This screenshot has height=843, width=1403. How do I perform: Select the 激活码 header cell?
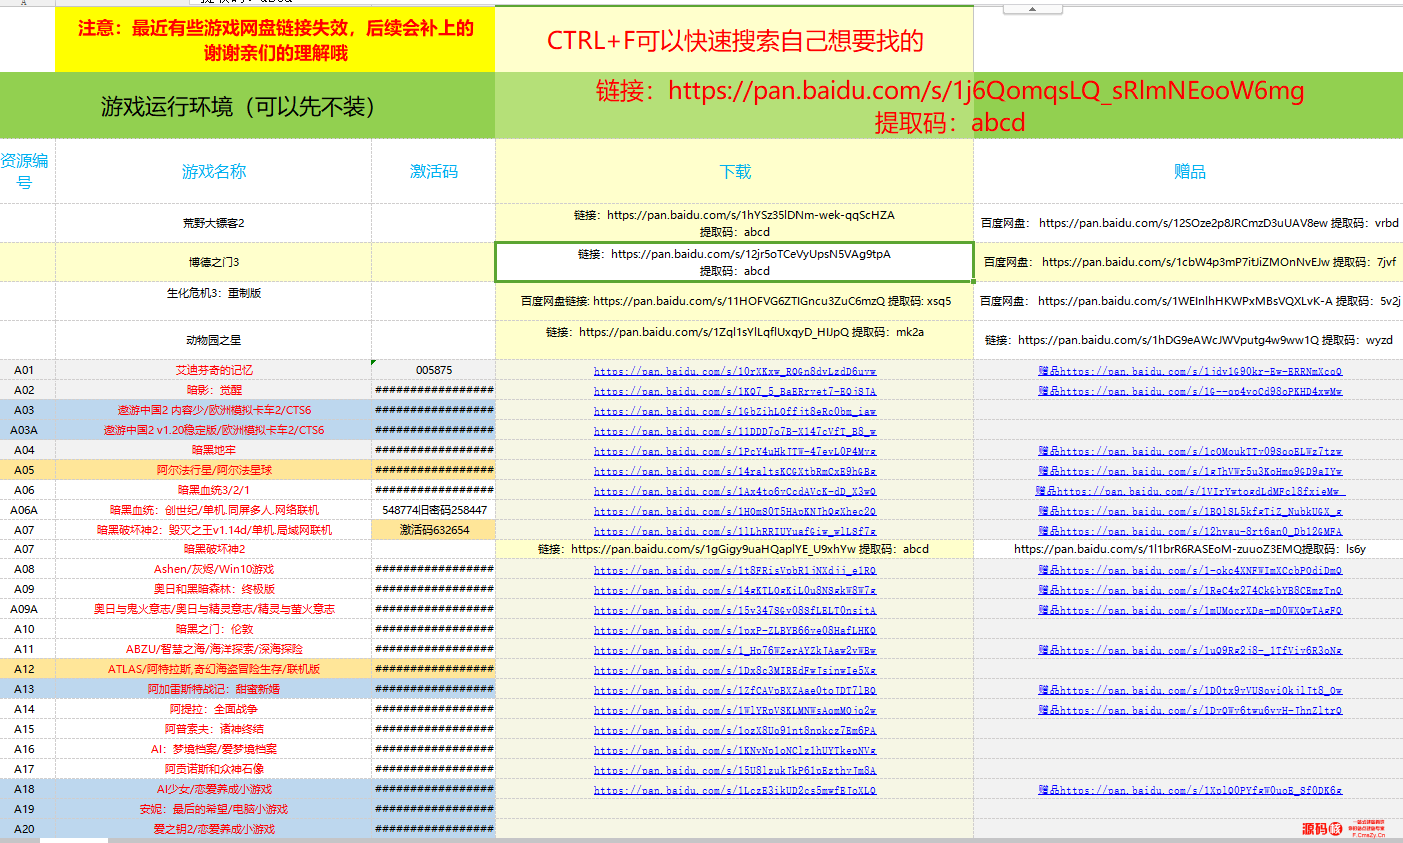click(433, 171)
